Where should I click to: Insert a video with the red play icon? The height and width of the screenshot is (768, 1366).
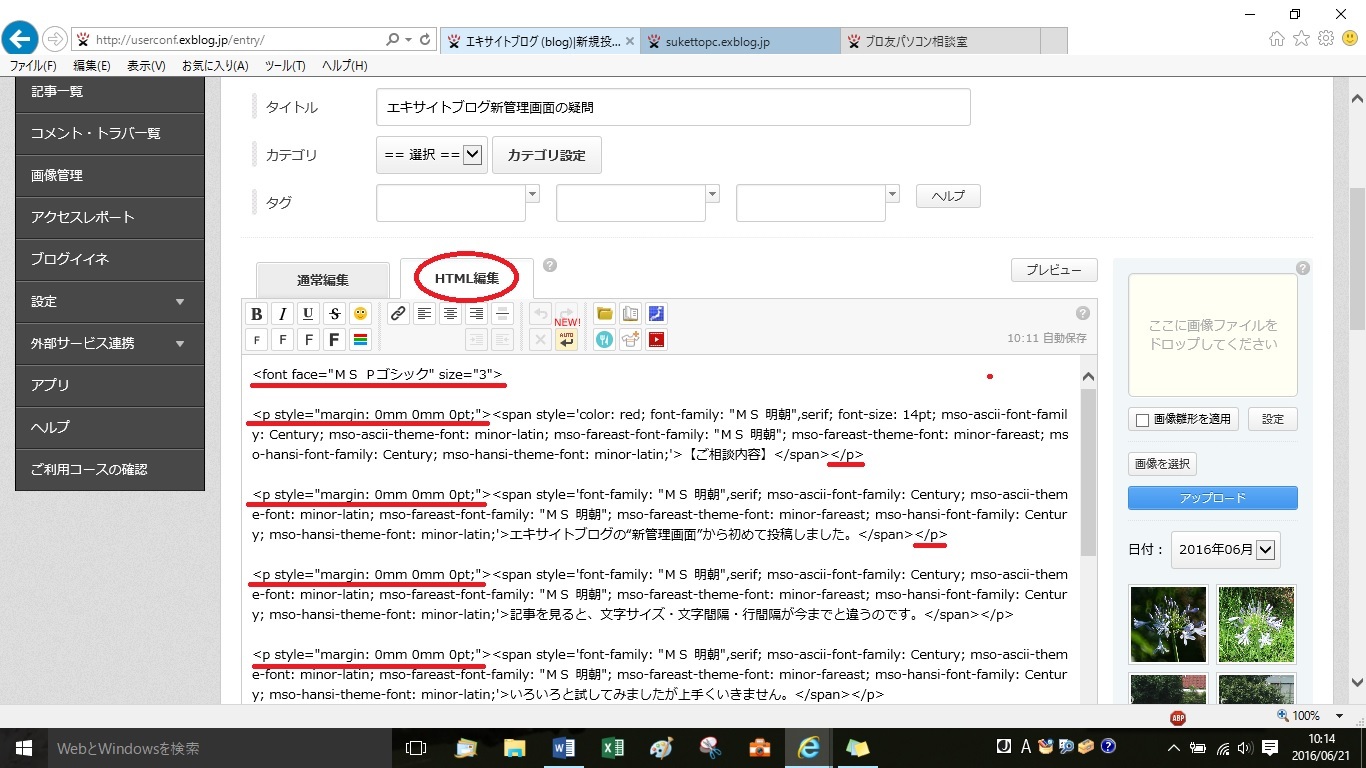point(656,340)
